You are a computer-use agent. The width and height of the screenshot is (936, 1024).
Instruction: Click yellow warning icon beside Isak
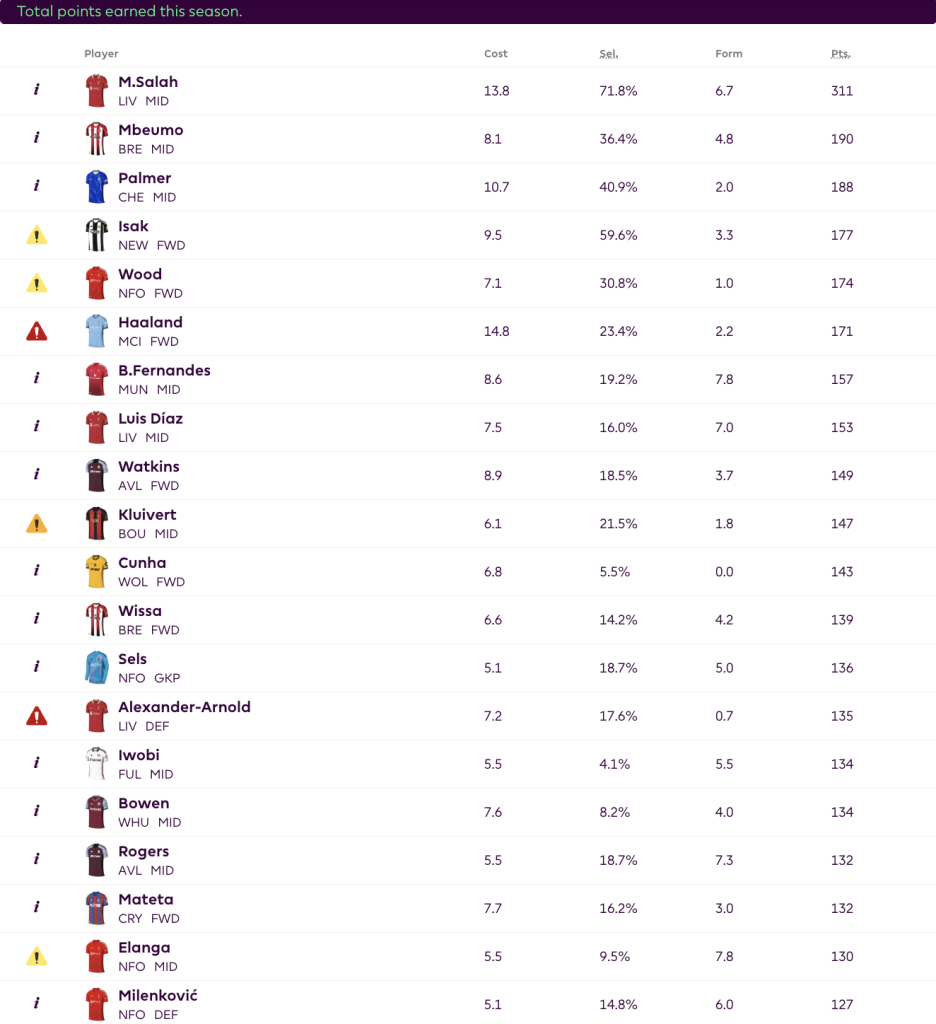(37, 235)
